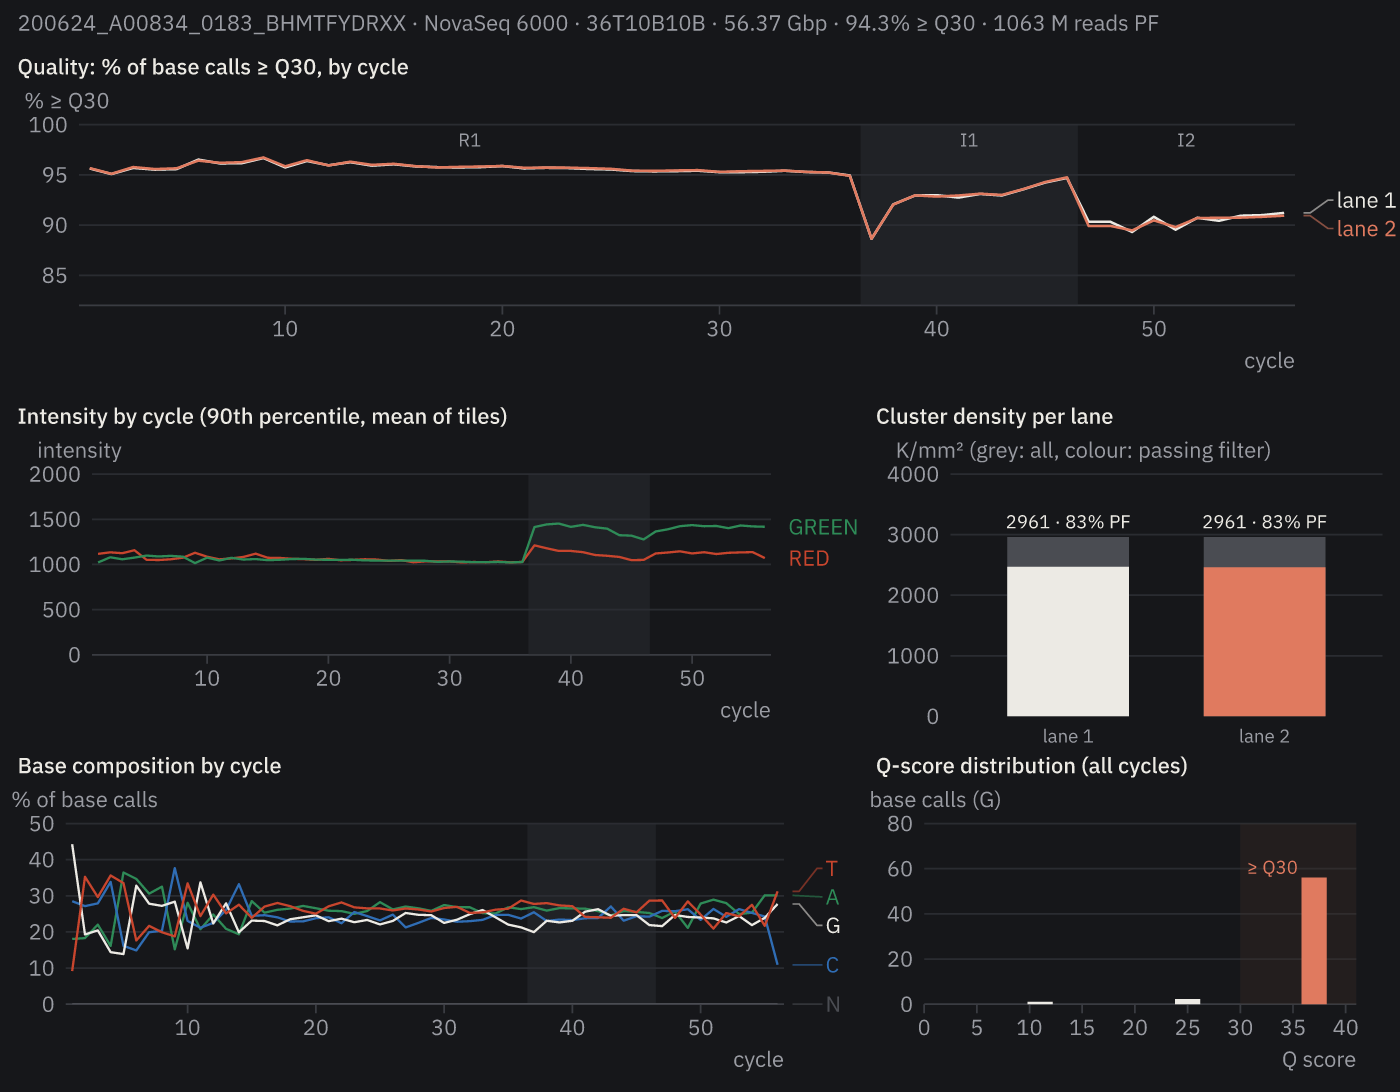This screenshot has width=1400, height=1092.
Task: Click the "lane 2" axis label under the cluster density bar
Action: pos(1264,736)
